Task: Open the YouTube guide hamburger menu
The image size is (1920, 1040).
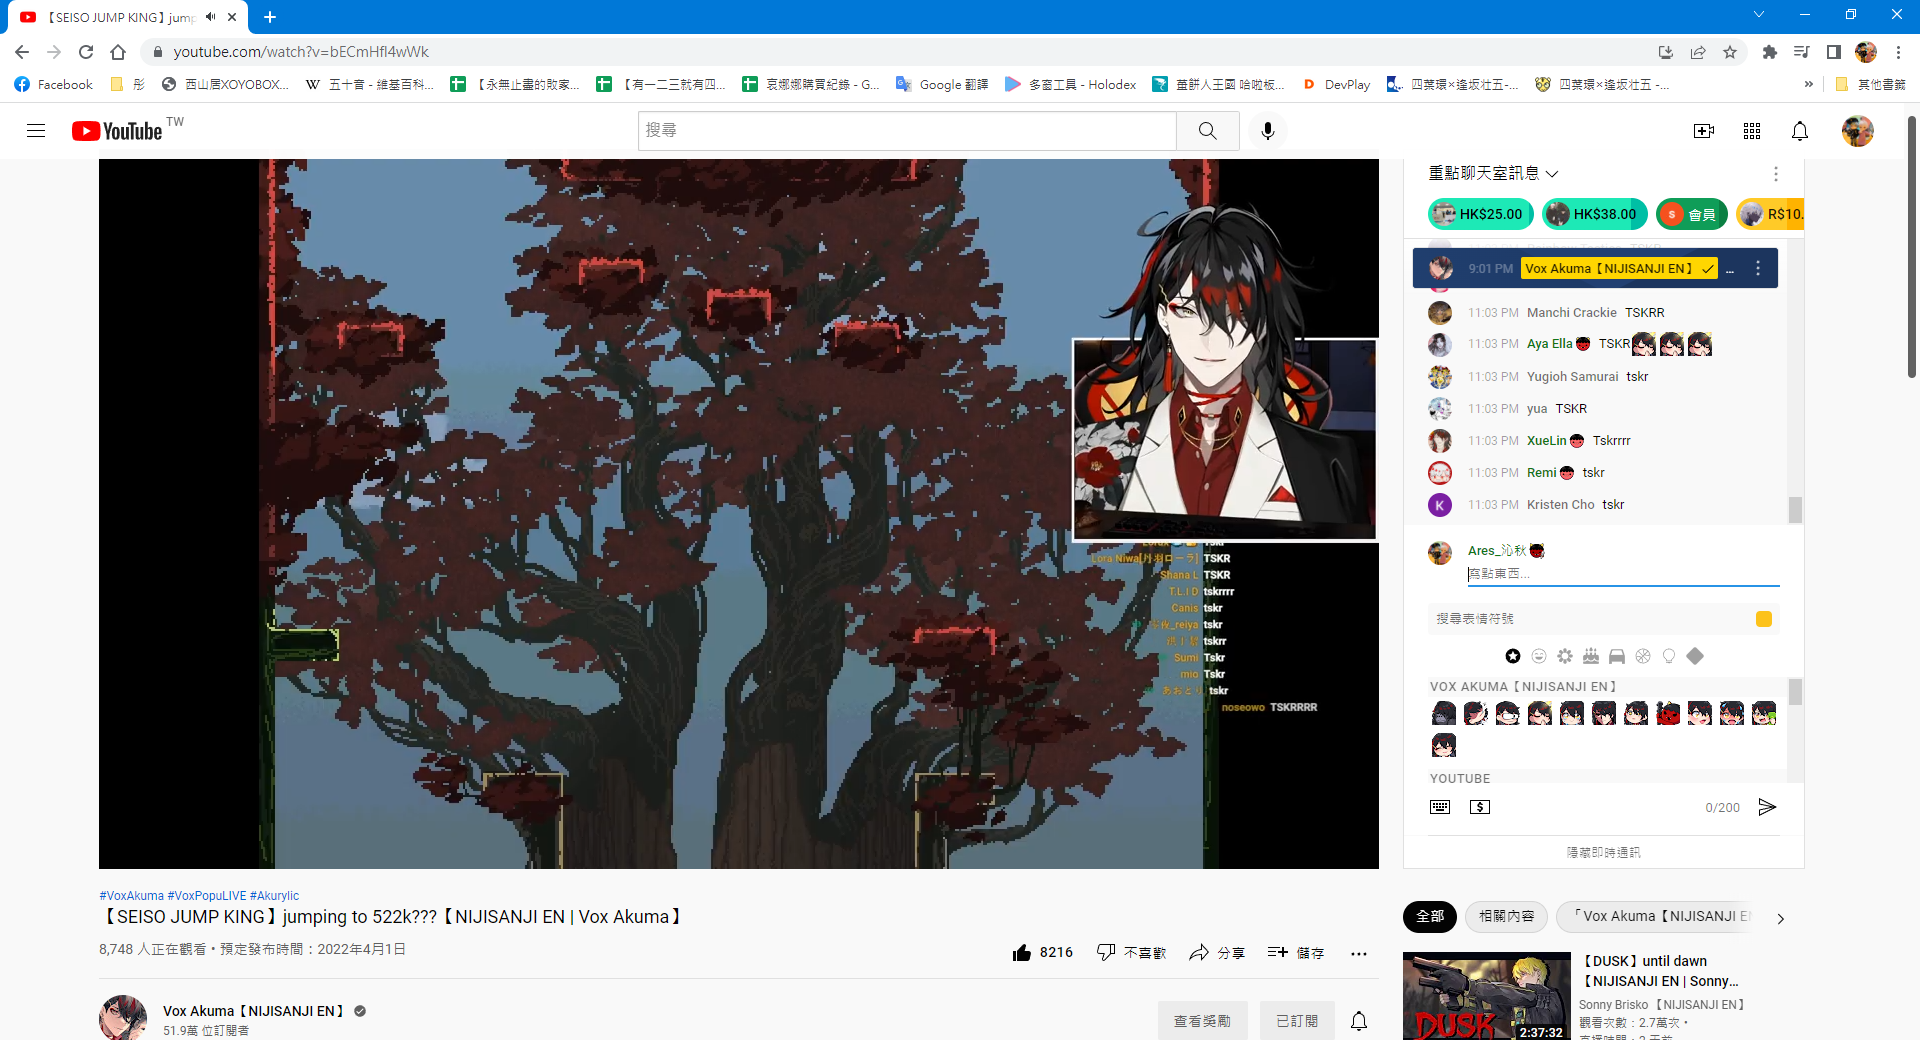Action: click(36, 131)
